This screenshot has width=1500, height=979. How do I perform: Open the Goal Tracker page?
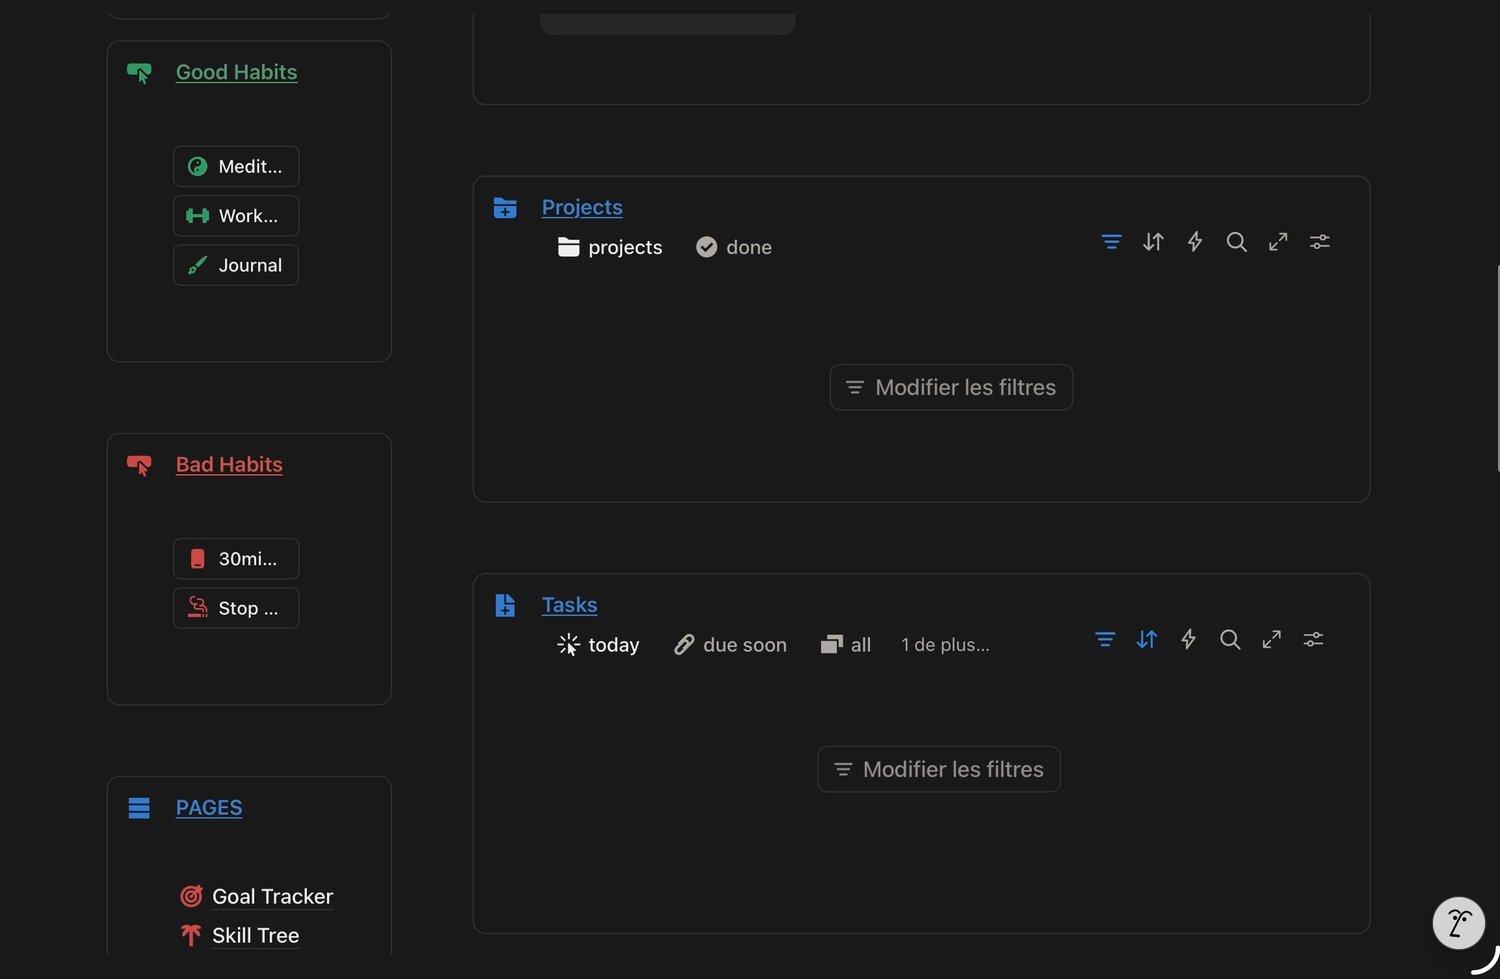coord(272,896)
